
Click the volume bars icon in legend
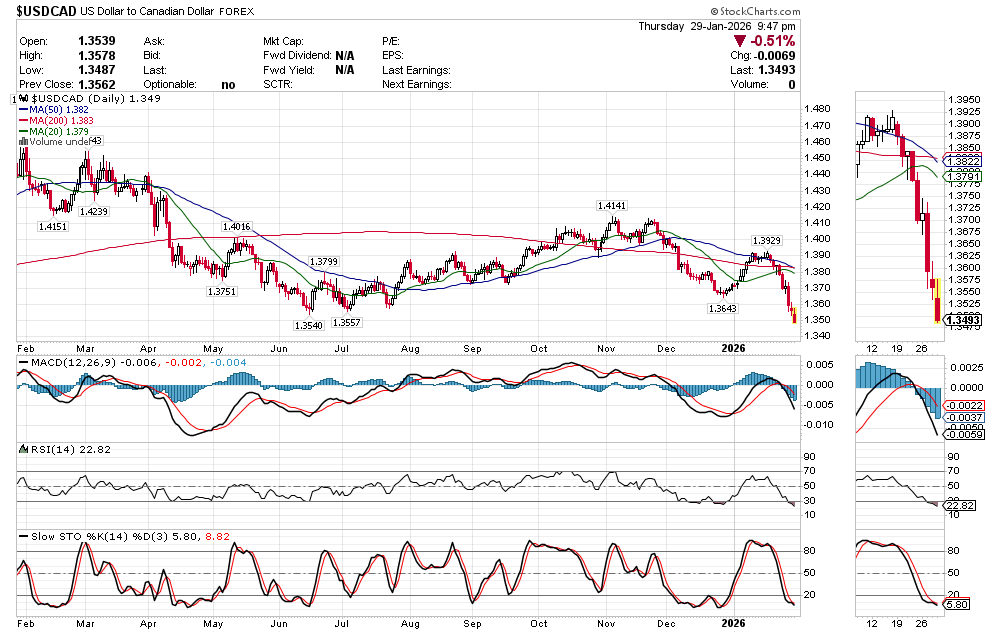click(x=23, y=142)
